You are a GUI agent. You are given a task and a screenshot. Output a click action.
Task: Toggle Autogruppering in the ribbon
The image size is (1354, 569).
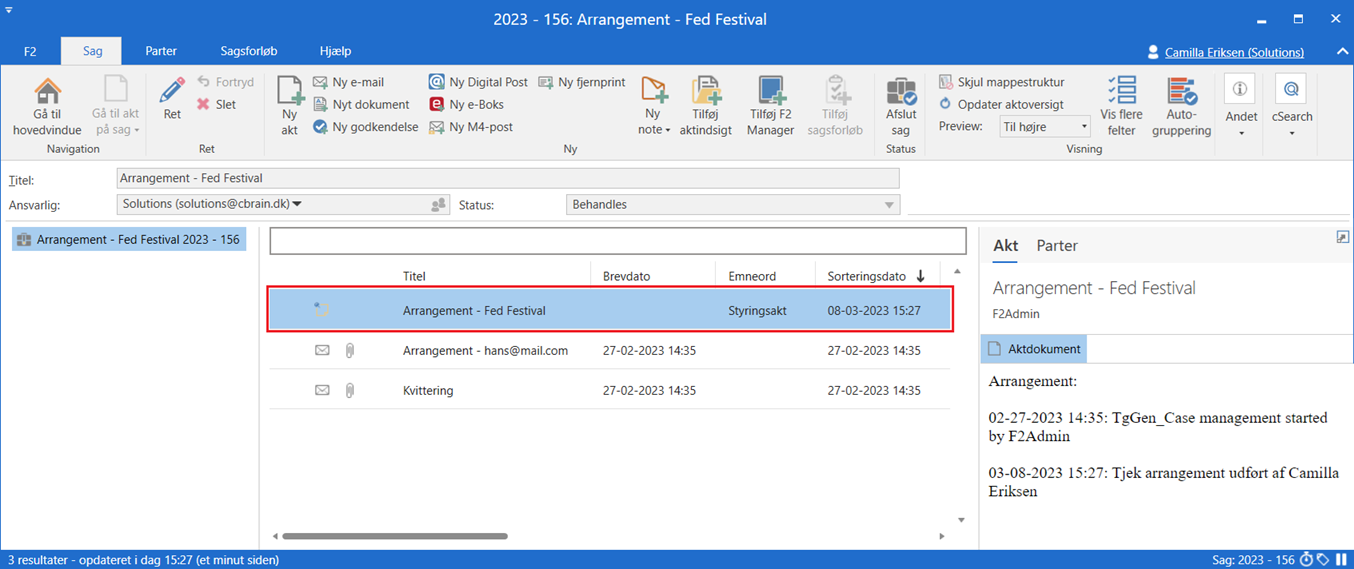1181,106
